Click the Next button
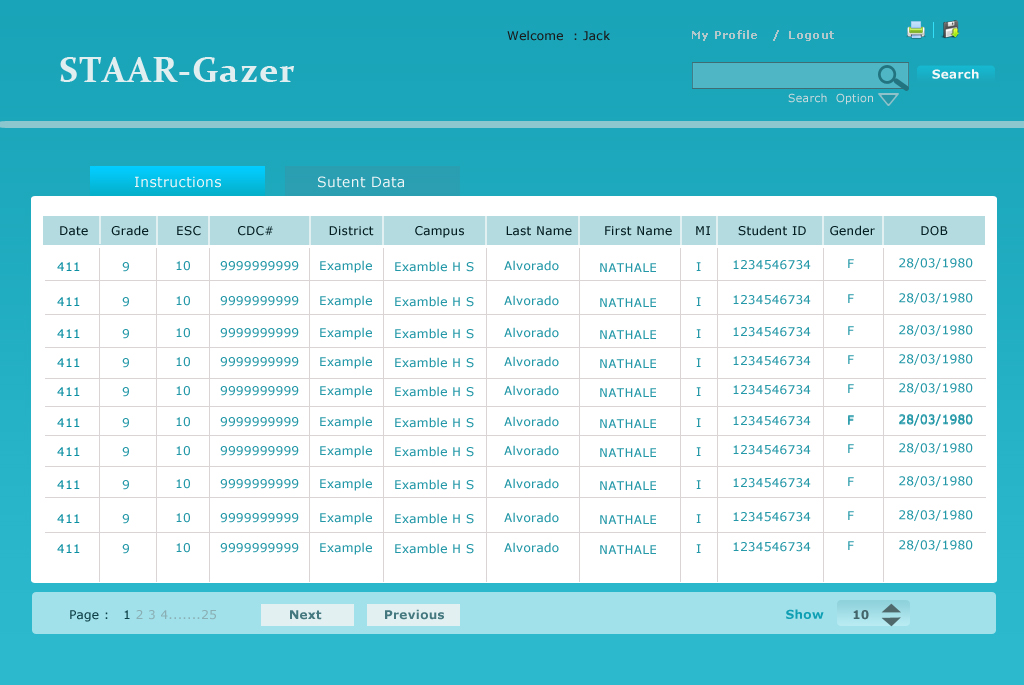This screenshot has width=1024, height=685. [306, 614]
